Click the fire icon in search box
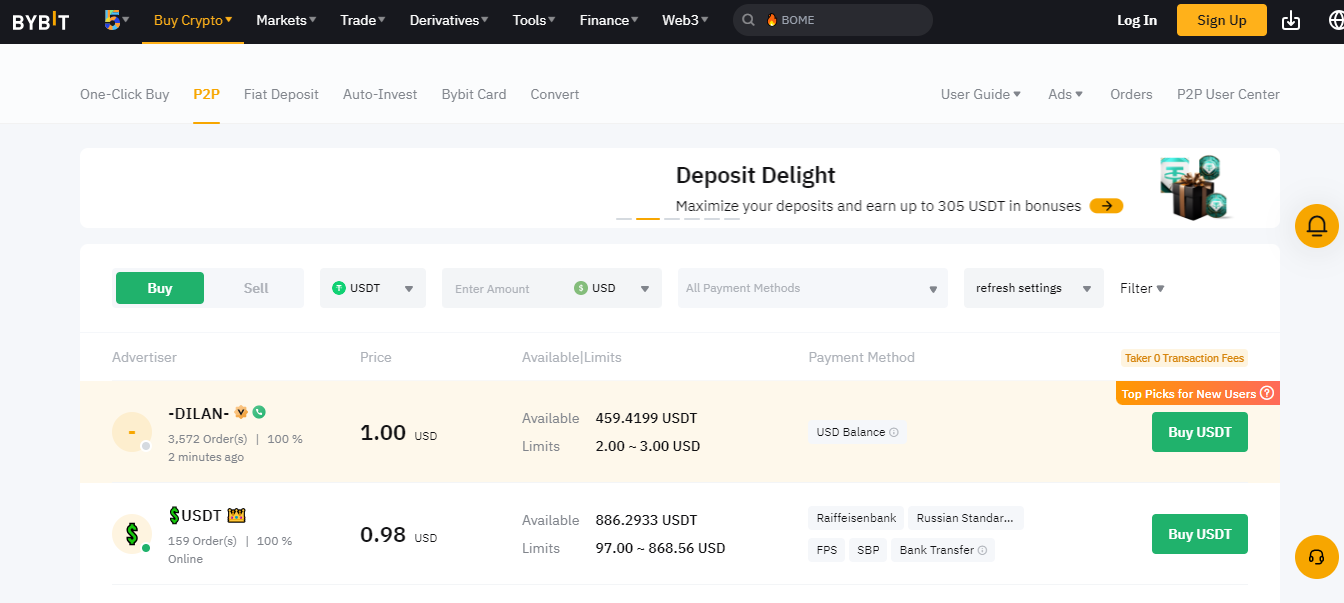This screenshot has width=1344, height=603. coord(771,20)
